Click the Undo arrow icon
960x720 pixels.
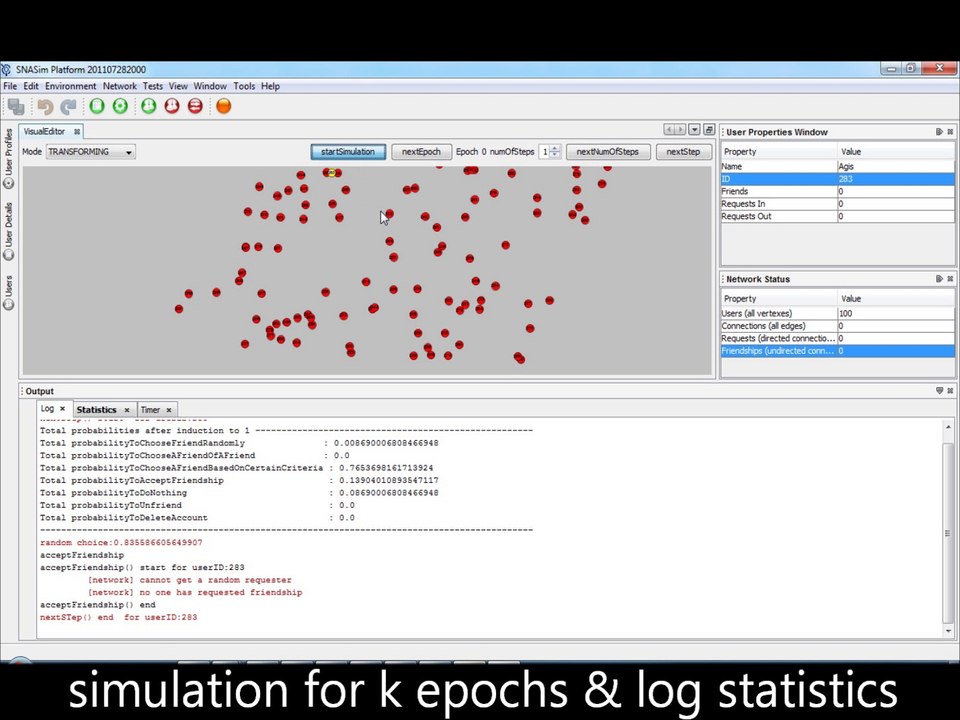coord(45,107)
